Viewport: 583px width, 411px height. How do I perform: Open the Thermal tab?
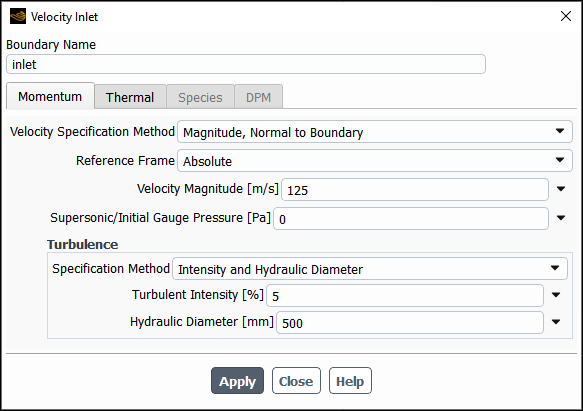click(x=130, y=97)
